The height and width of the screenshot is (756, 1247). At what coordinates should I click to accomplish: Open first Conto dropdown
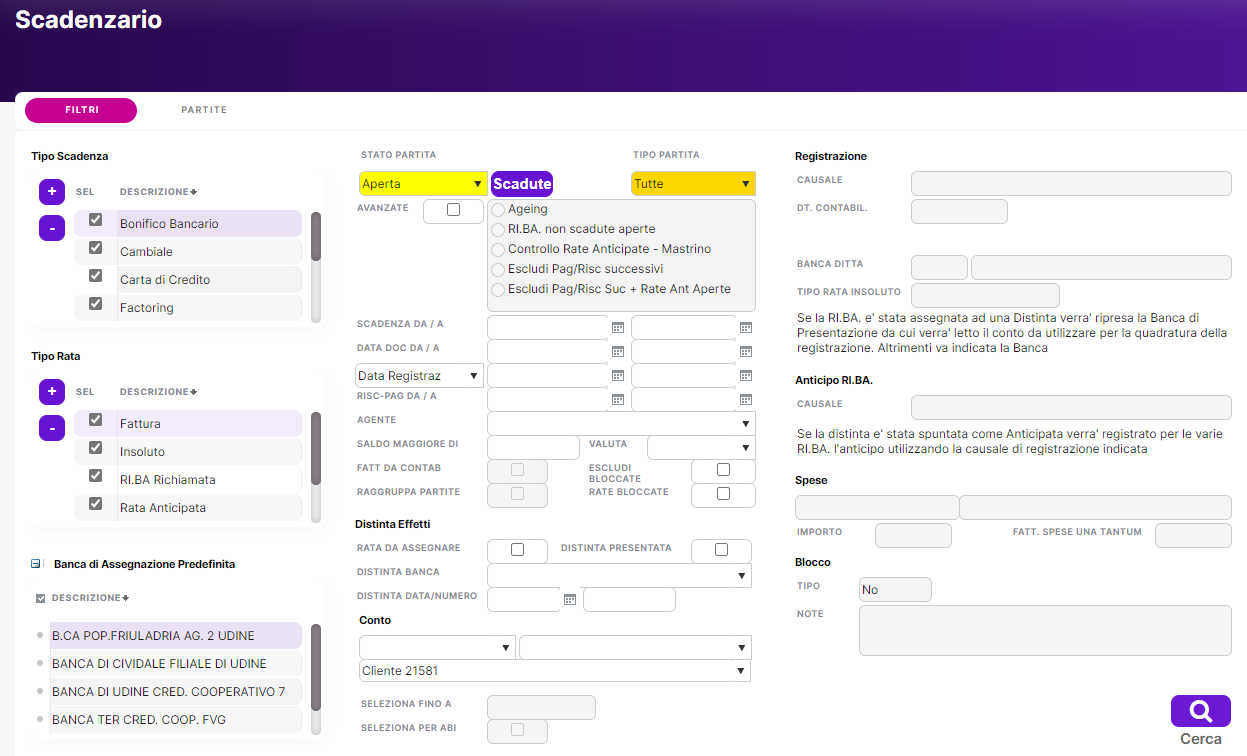[437, 648]
